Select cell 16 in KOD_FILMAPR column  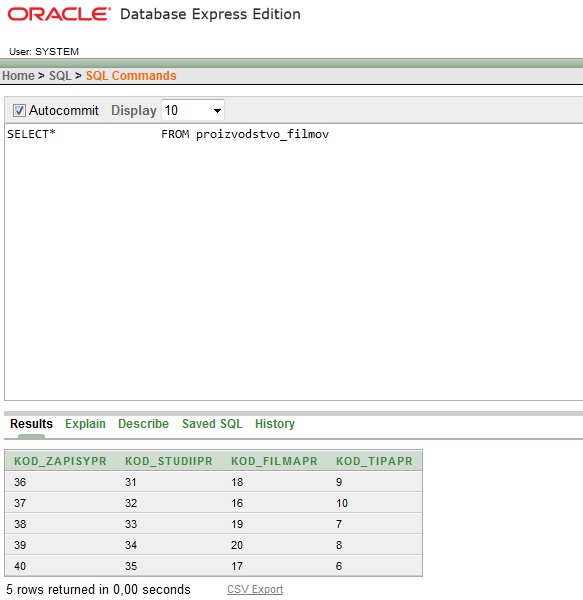click(237, 503)
